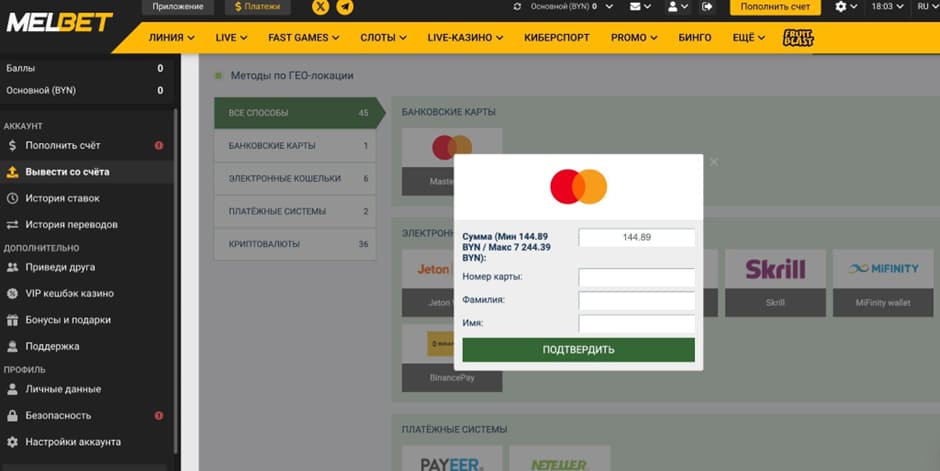Open the ЛИНИЯ menu
The height and width of the screenshot is (471, 940).
[171, 38]
